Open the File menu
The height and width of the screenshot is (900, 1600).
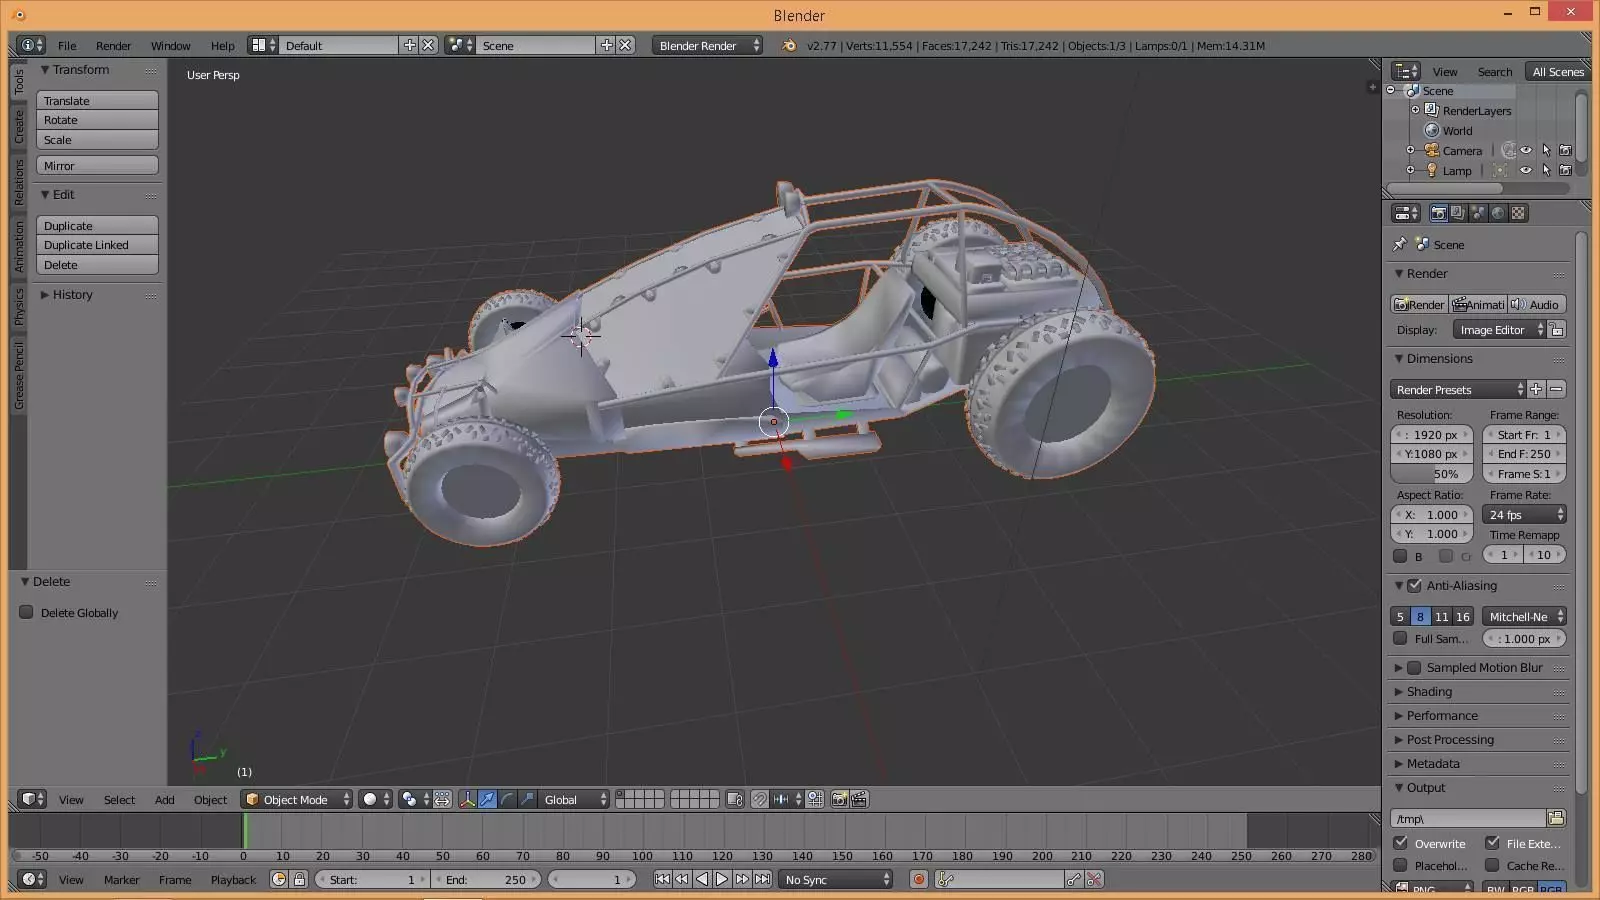coord(67,45)
